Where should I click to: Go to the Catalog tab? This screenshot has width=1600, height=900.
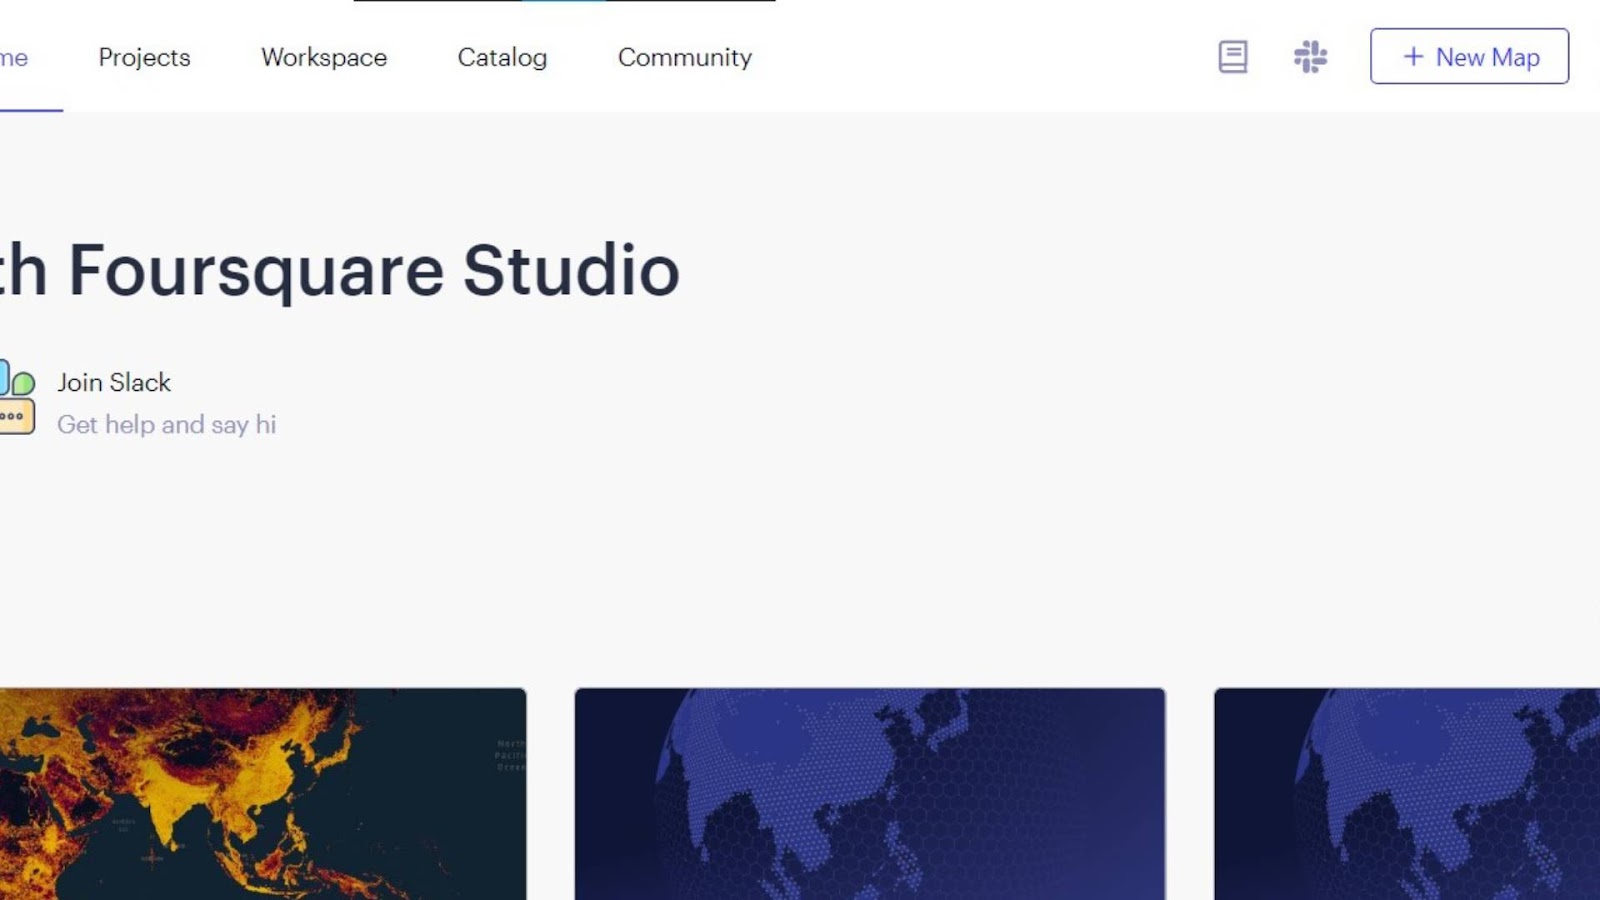[x=502, y=57]
